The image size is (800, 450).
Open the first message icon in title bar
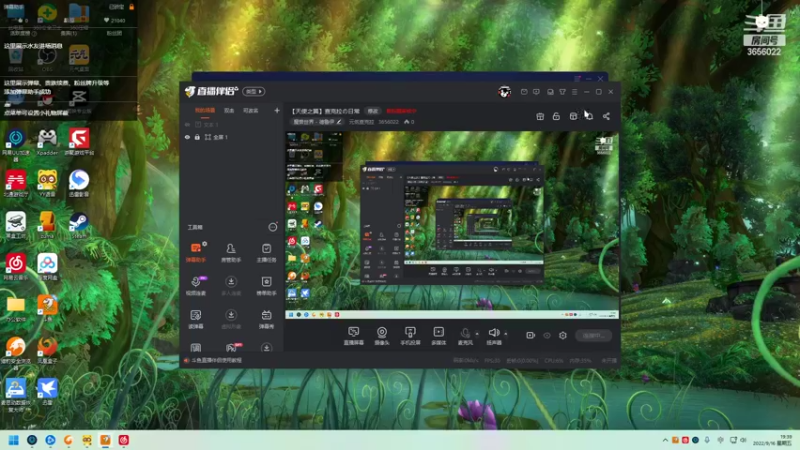pos(524,92)
